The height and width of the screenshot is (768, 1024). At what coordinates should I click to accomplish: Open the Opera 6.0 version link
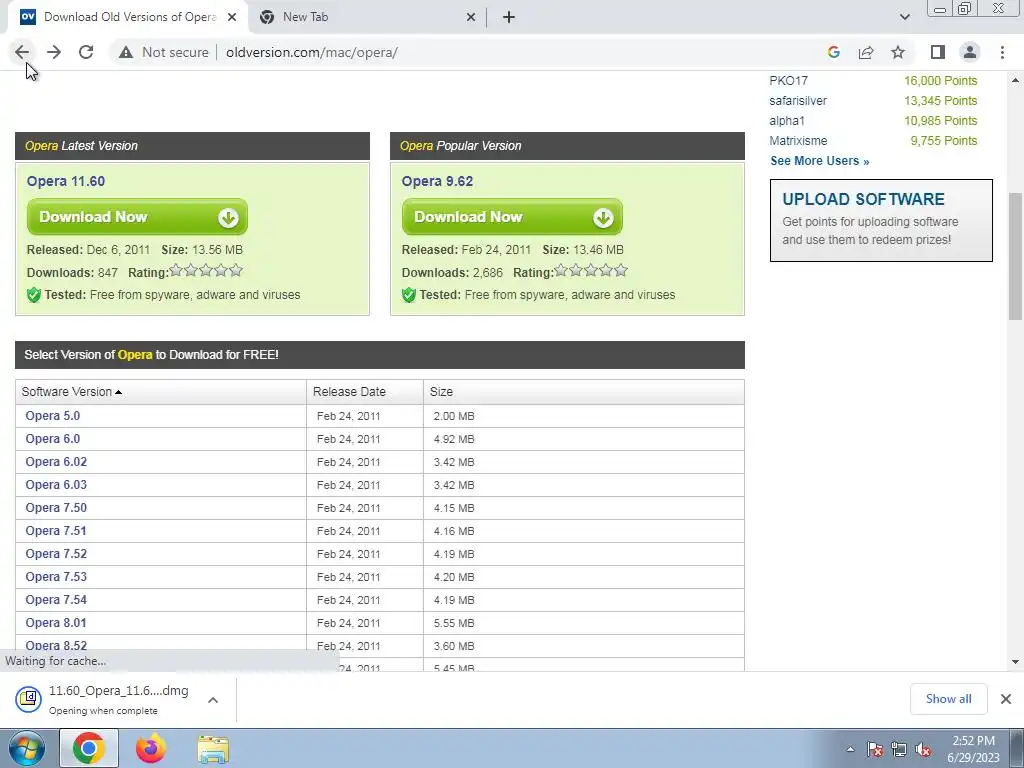pos(52,439)
